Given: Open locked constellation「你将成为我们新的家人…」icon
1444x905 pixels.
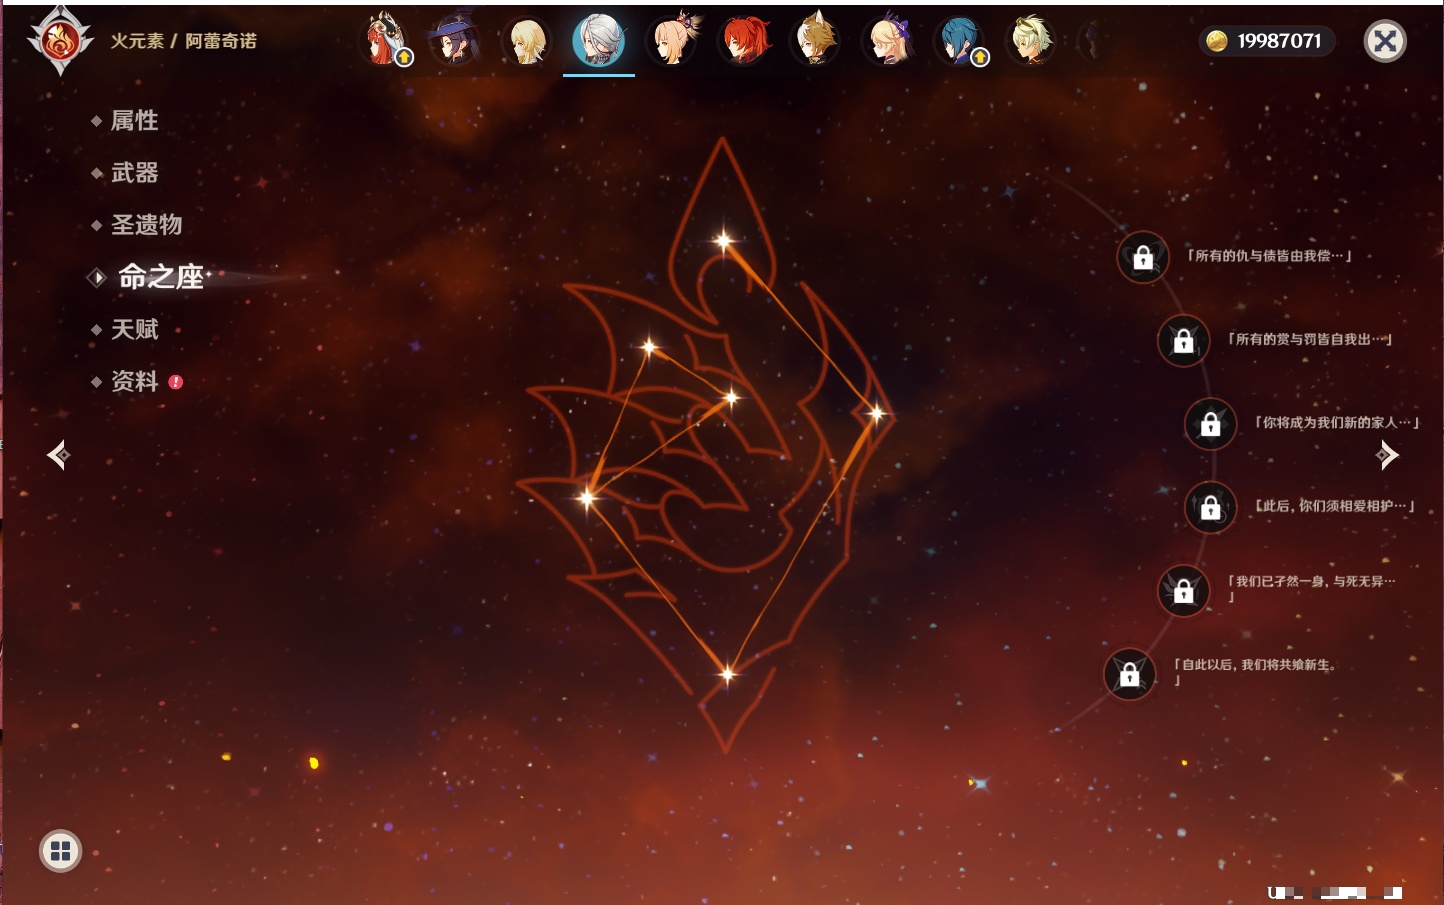Looking at the screenshot, I should click(x=1211, y=423).
